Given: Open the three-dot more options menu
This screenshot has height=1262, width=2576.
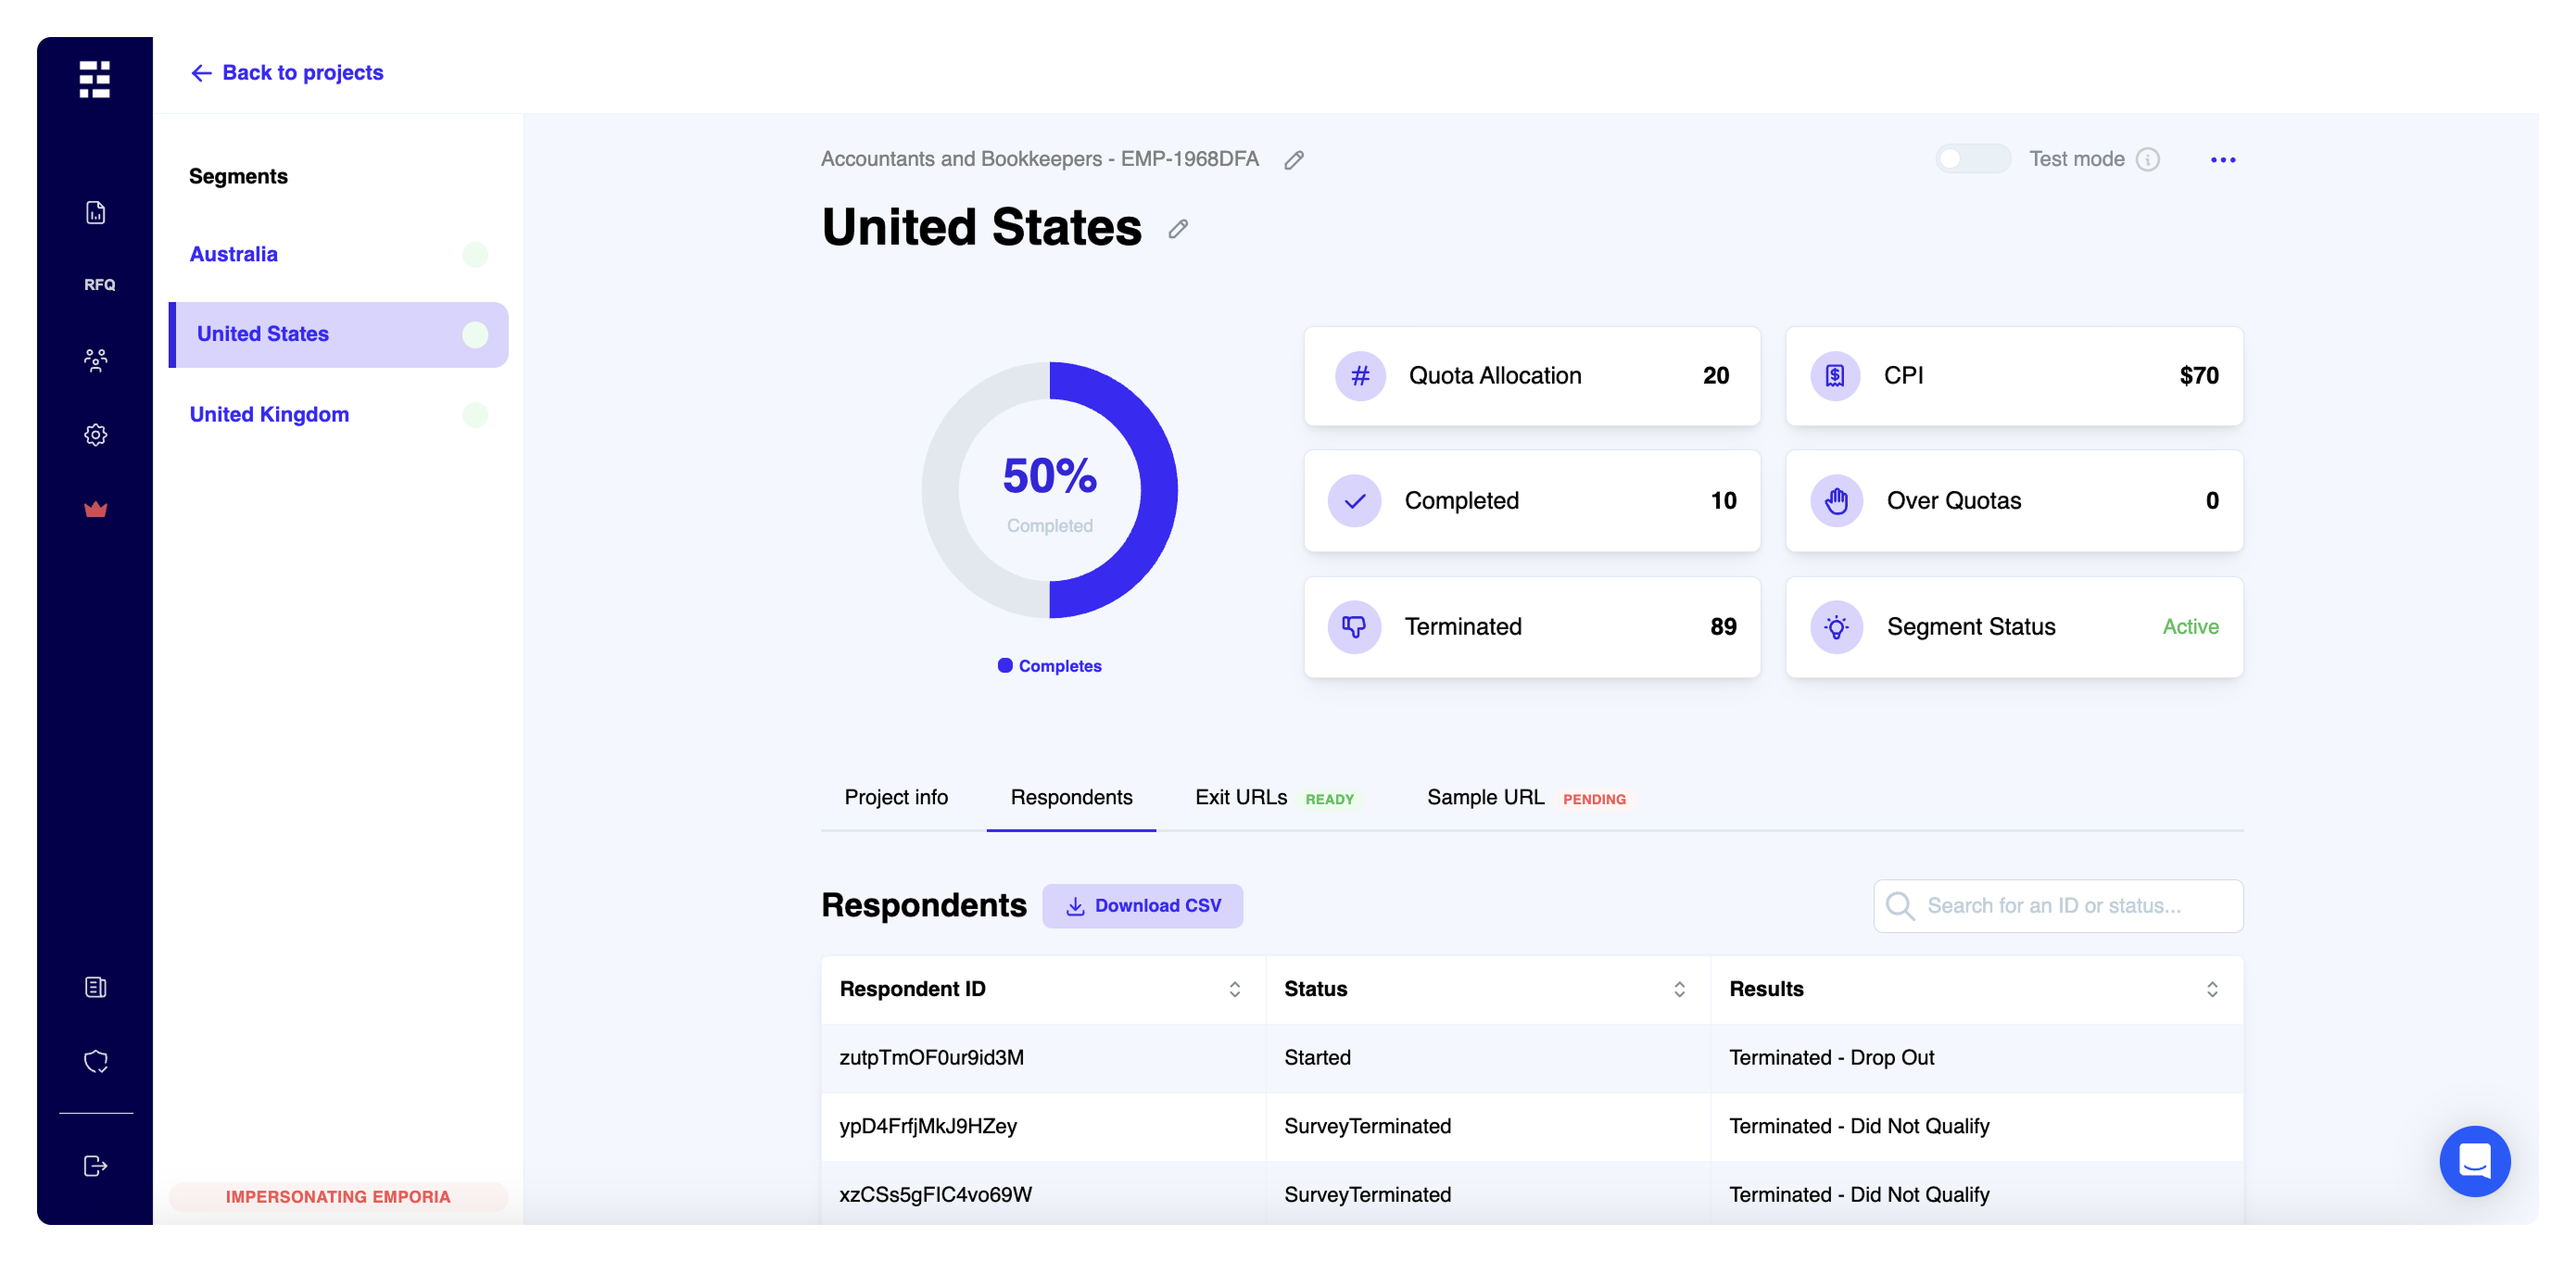Looking at the screenshot, I should pos(2222,160).
